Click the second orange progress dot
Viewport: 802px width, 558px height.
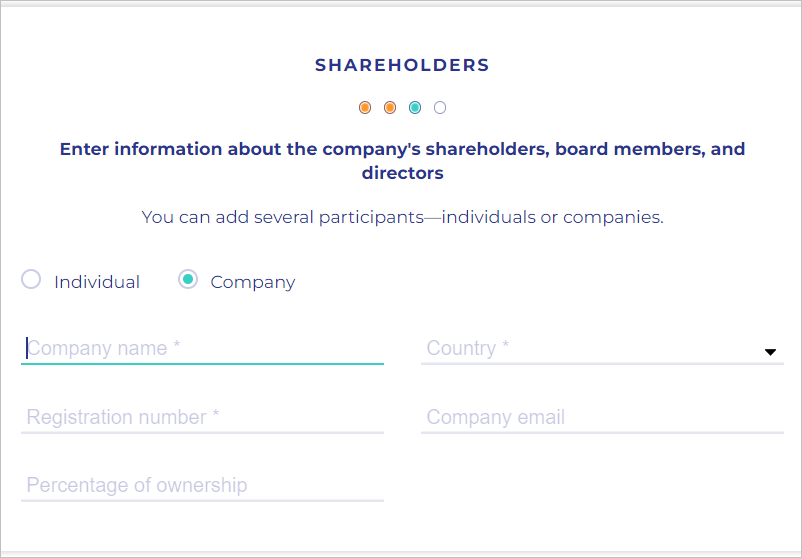[x=390, y=107]
